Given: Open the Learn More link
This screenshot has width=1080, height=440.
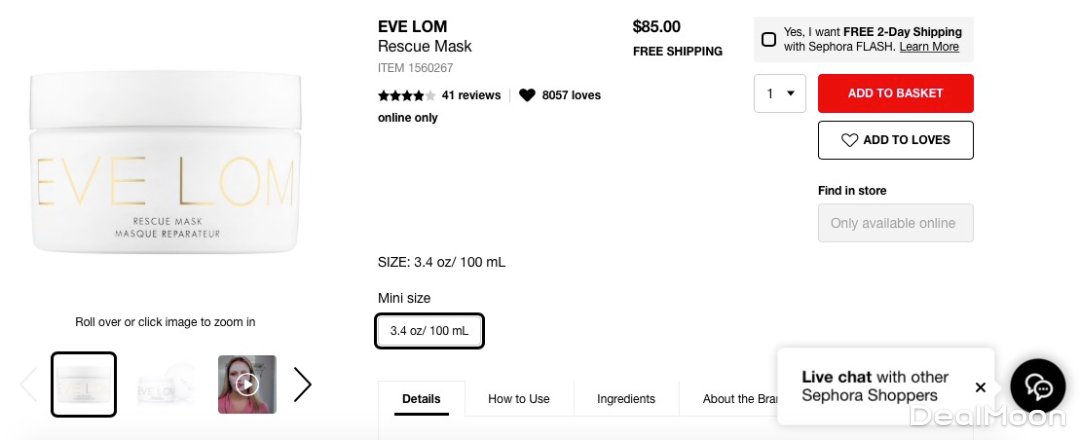Looking at the screenshot, I should tap(929, 47).
